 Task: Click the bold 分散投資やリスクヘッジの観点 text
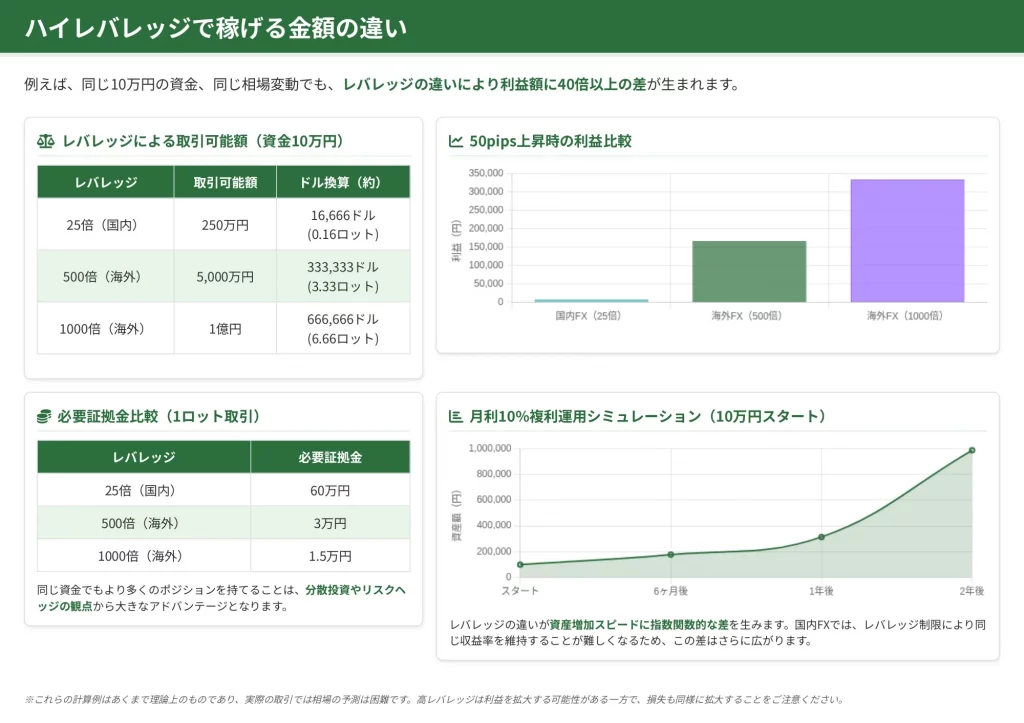click(x=355, y=590)
